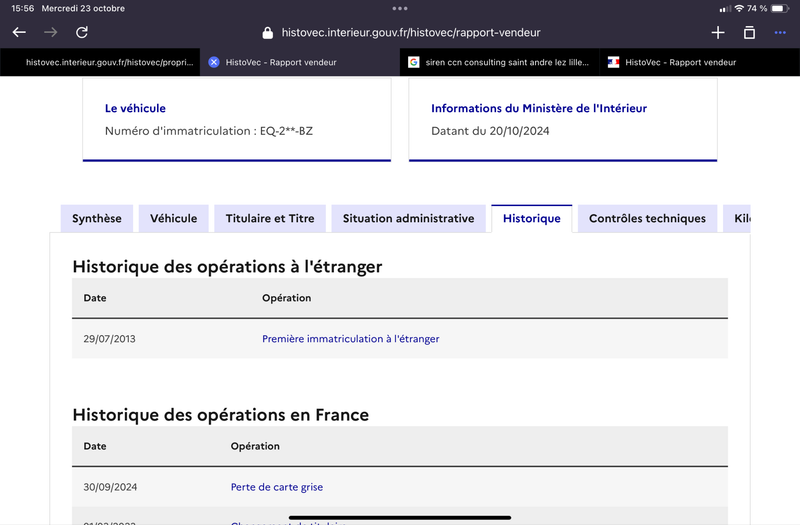Viewport: 800px width, 525px height.
Task: Go back with the browser back arrow
Action: (19, 32)
